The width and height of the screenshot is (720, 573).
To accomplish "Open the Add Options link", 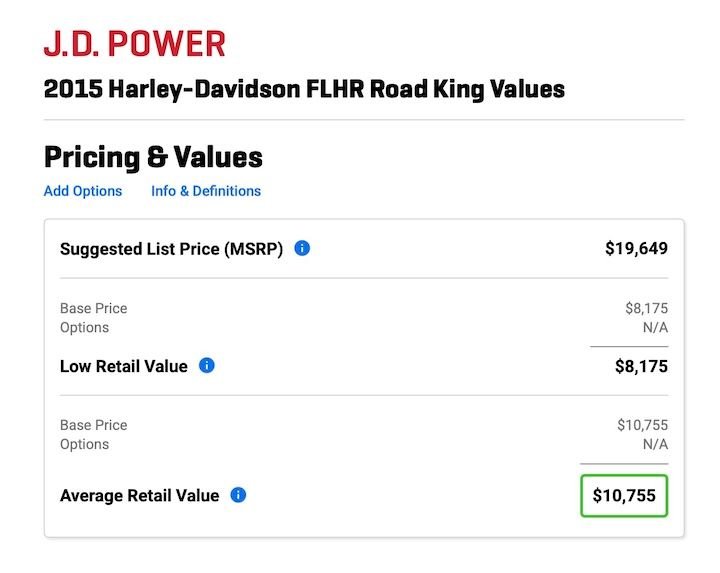I will pyautogui.click(x=83, y=191).
